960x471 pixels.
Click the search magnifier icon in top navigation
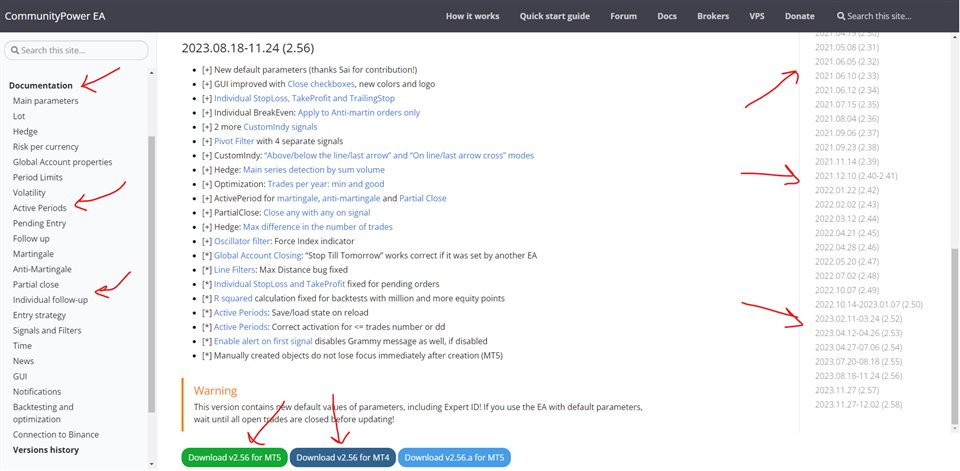[x=841, y=17]
